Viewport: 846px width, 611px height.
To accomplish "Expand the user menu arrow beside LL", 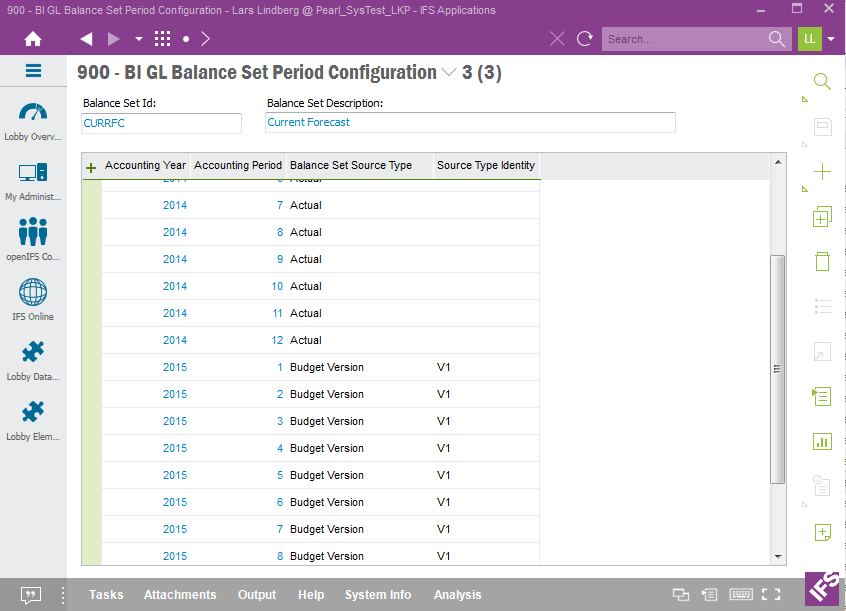I will (831, 39).
